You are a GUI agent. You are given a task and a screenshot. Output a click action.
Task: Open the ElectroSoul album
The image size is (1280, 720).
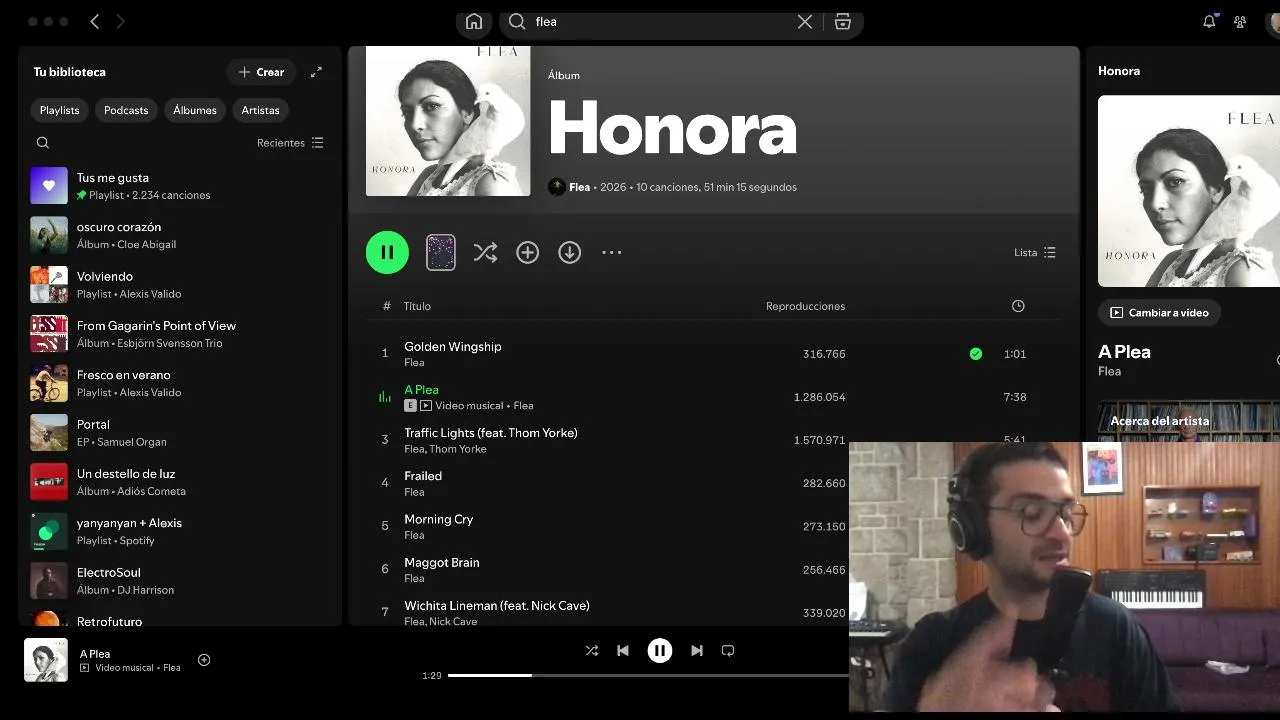[x=180, y=580]
